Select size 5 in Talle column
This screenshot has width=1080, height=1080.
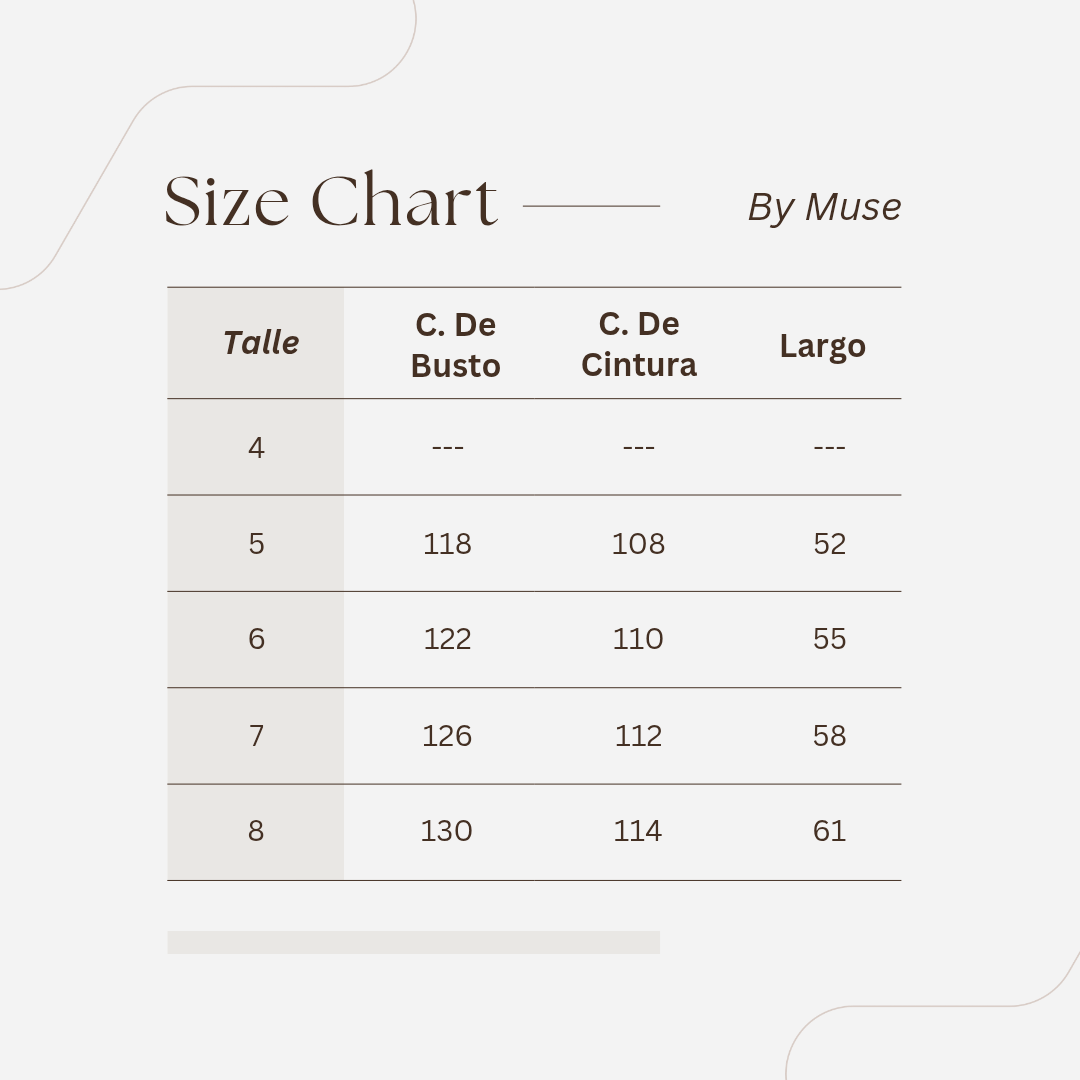coord(256,543)
